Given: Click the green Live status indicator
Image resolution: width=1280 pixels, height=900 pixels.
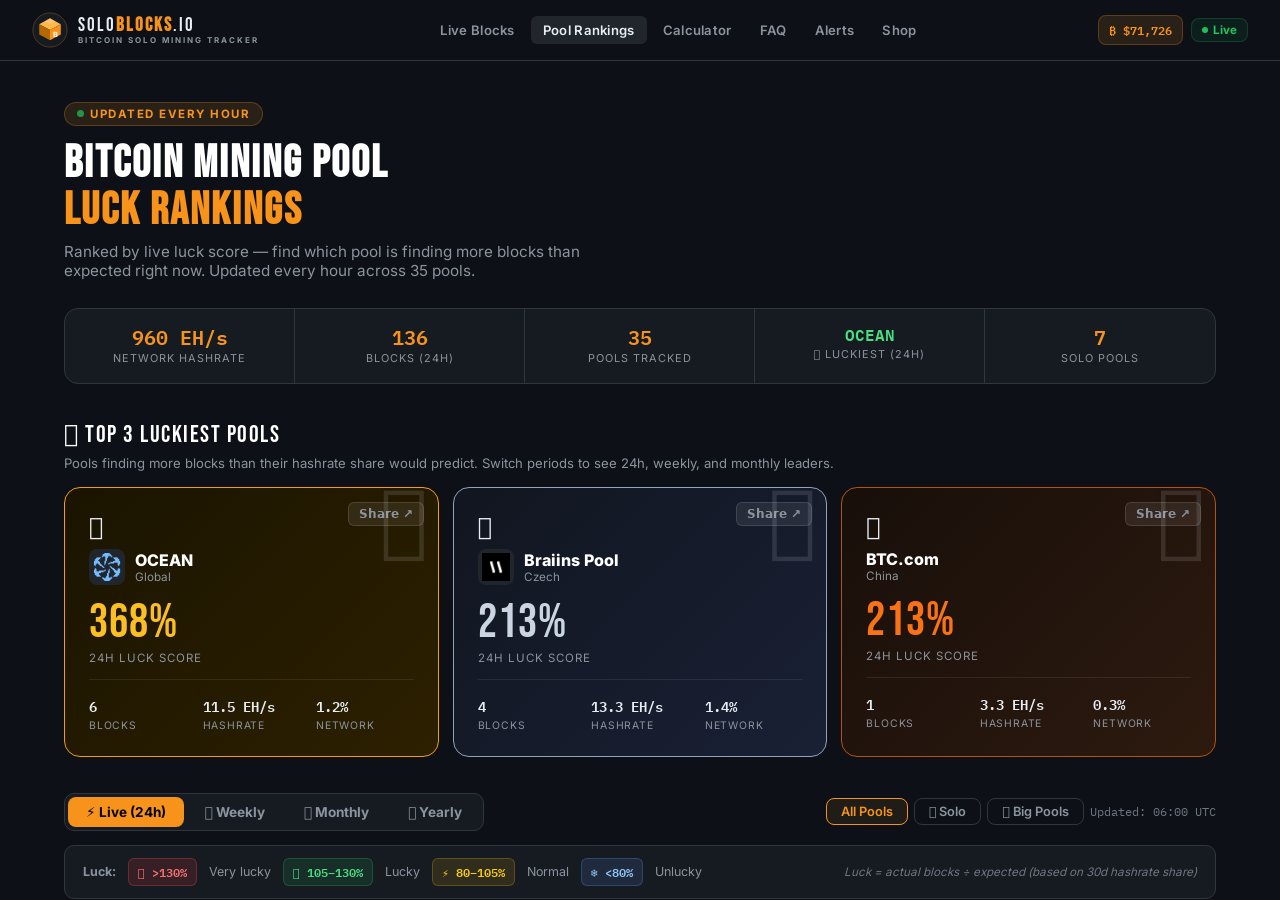Looking at the screenshot, I should point(1219,30).
